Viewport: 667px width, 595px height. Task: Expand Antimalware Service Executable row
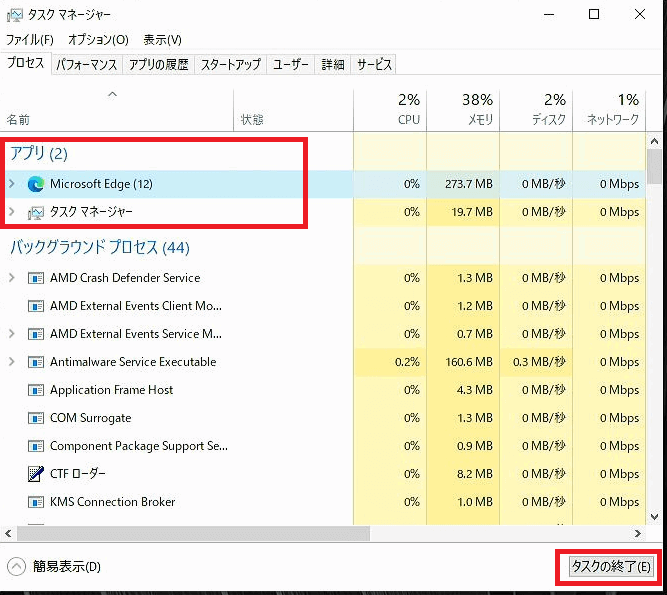(x=12, y=362)
